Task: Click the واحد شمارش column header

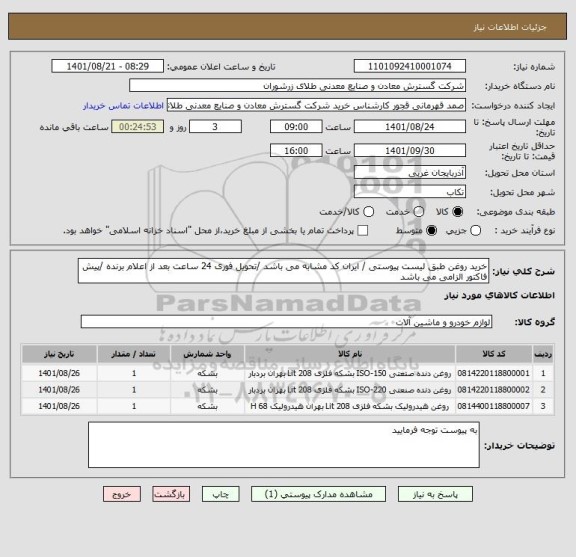Action: [208, 354]
